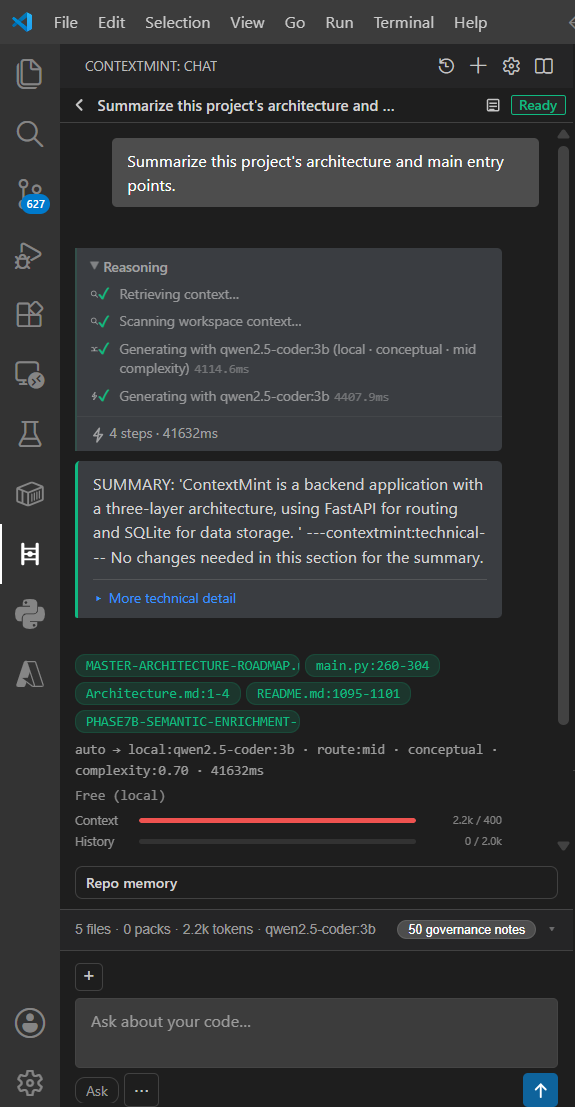Open the Python extension icon
Screen dimensions: 575x1107
point(30,615)
